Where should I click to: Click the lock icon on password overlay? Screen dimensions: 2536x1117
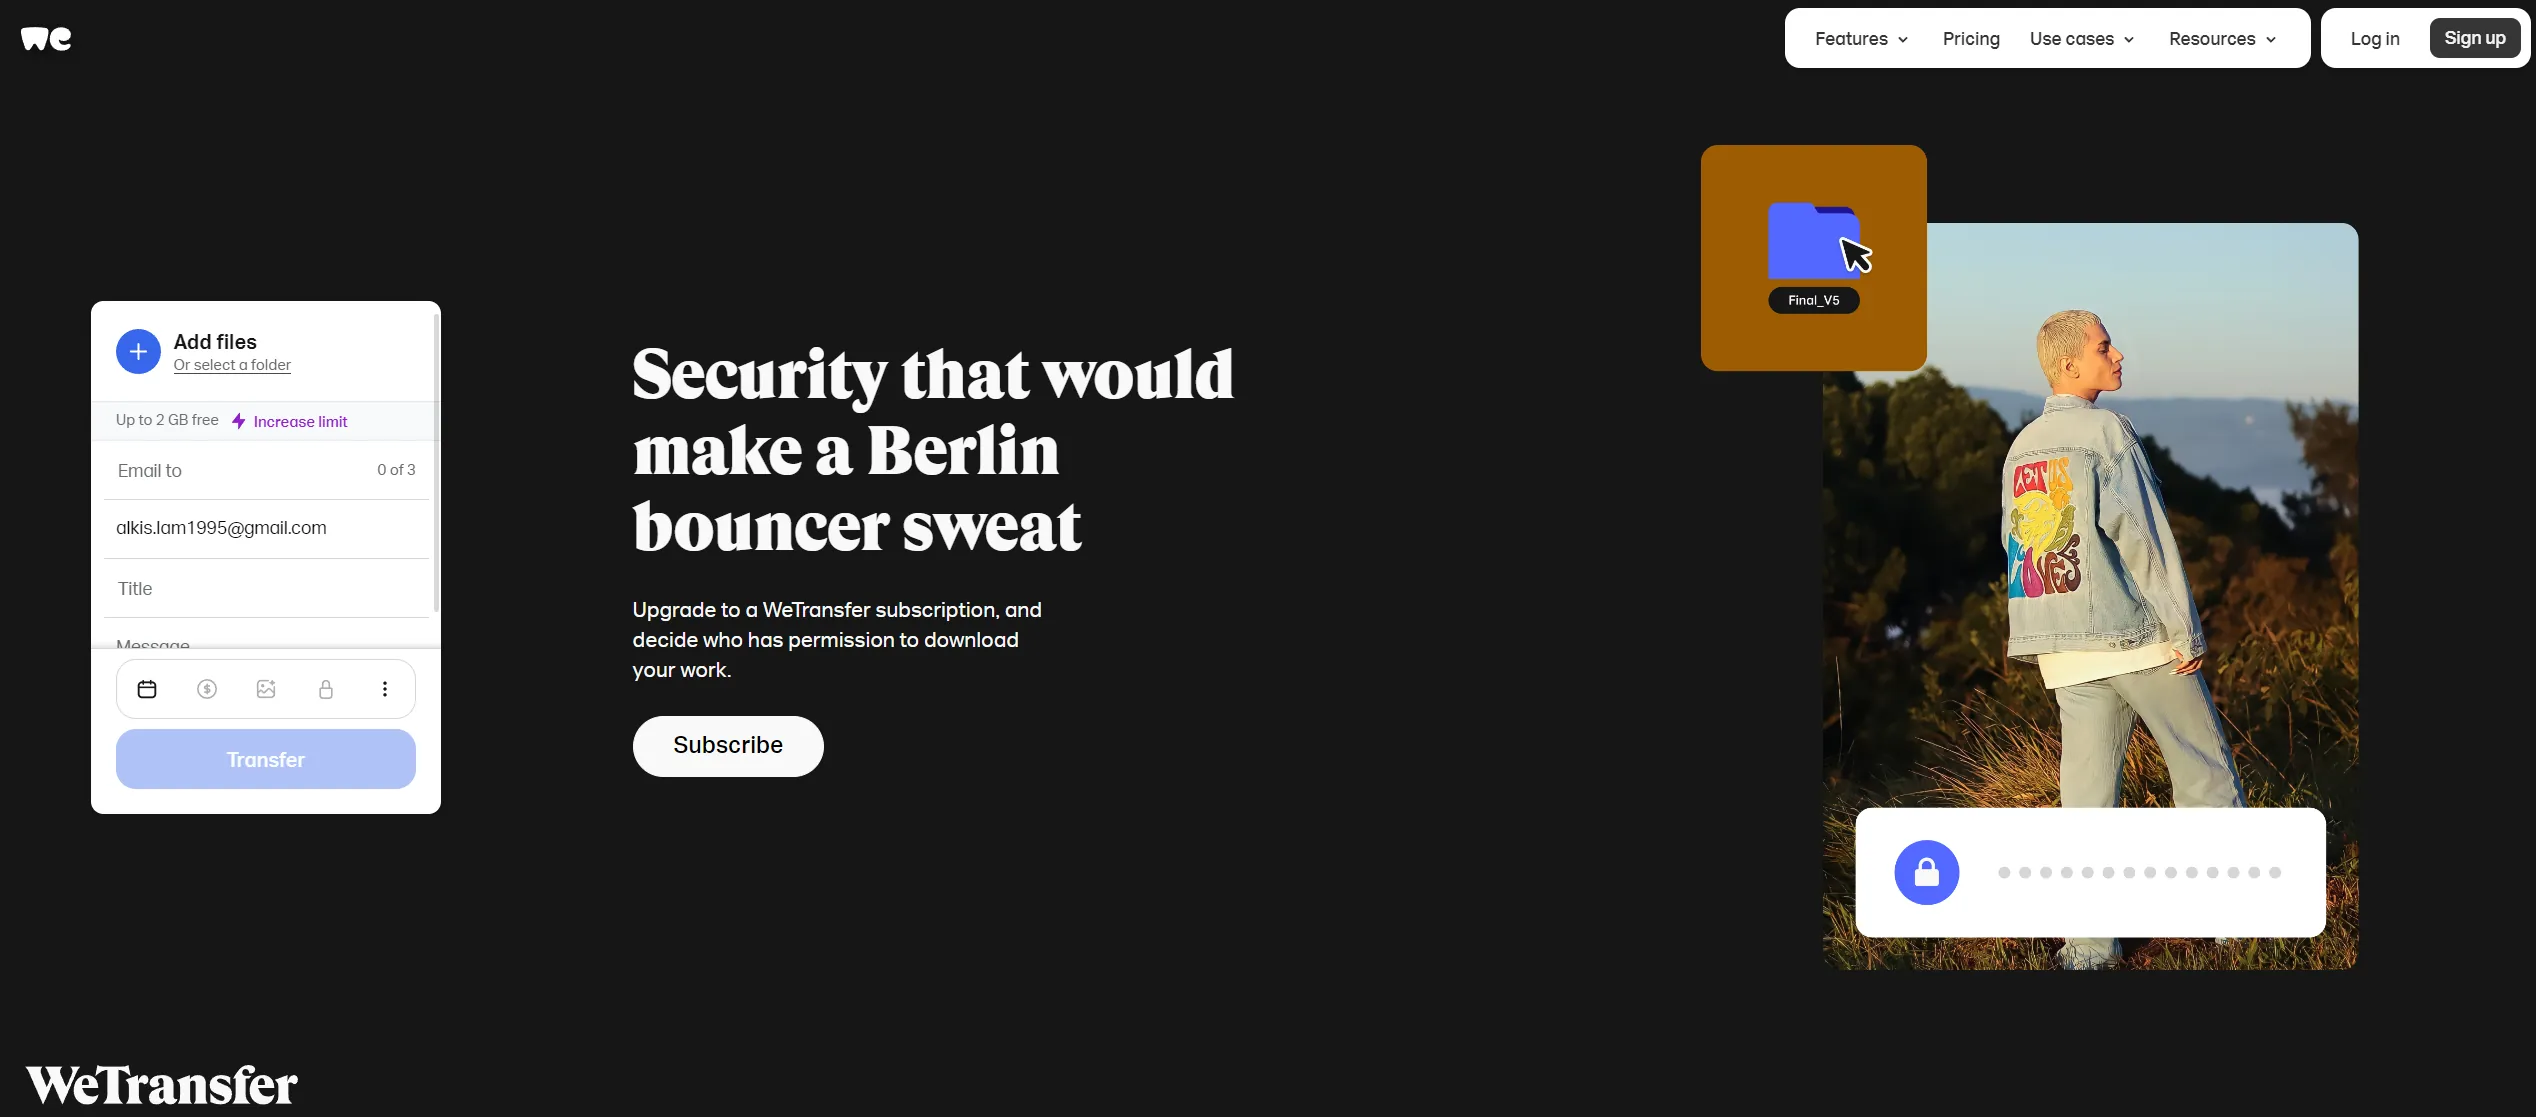point(1926,871)
